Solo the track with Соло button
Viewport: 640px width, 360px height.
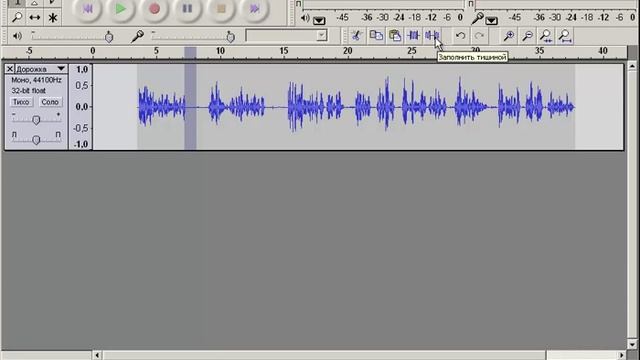50,102
